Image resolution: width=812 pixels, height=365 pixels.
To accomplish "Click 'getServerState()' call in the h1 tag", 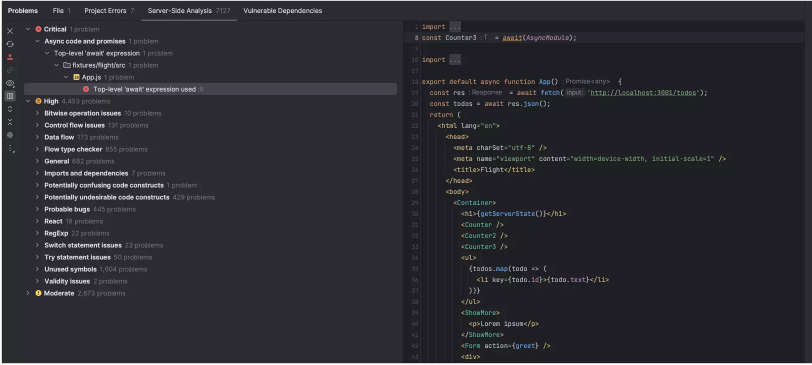I will pyautogui.click(x=512, y=214).
